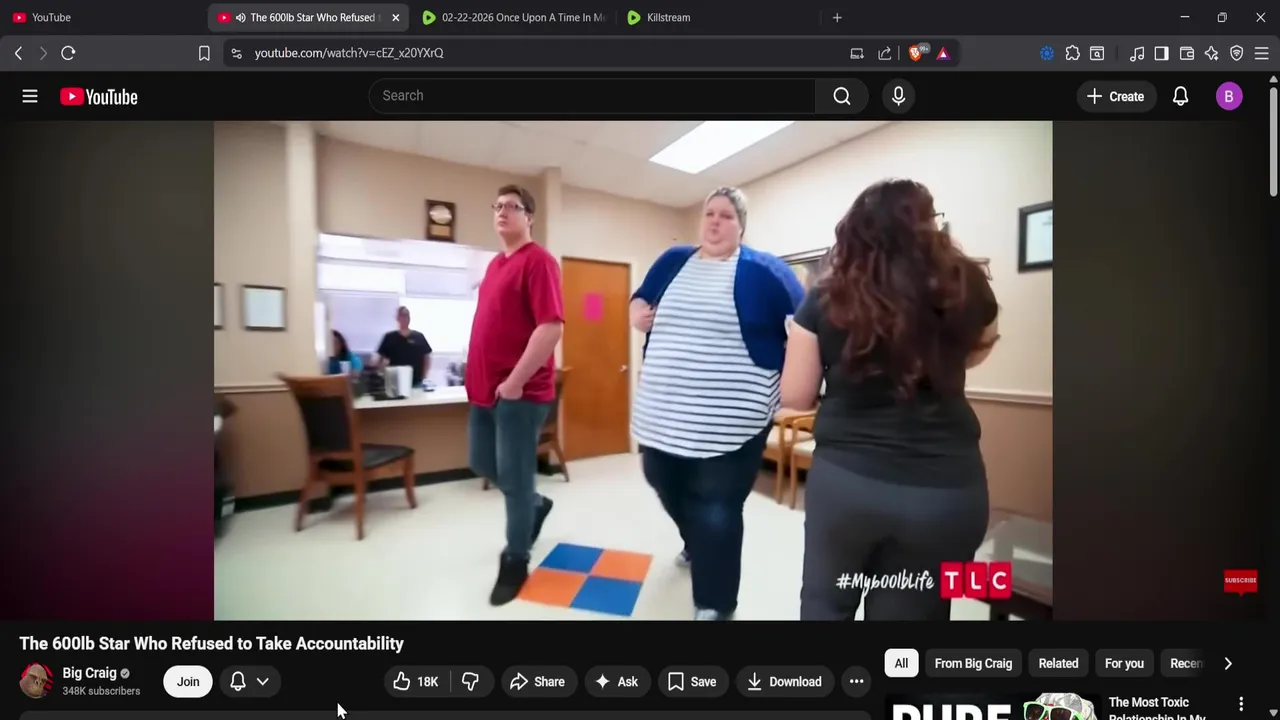This screenshot has height=720, width=1280.
Task: Open three-dot menu for The Most Toxic Relationship video
Action: pyautogui.click(x=1241, y=704)
